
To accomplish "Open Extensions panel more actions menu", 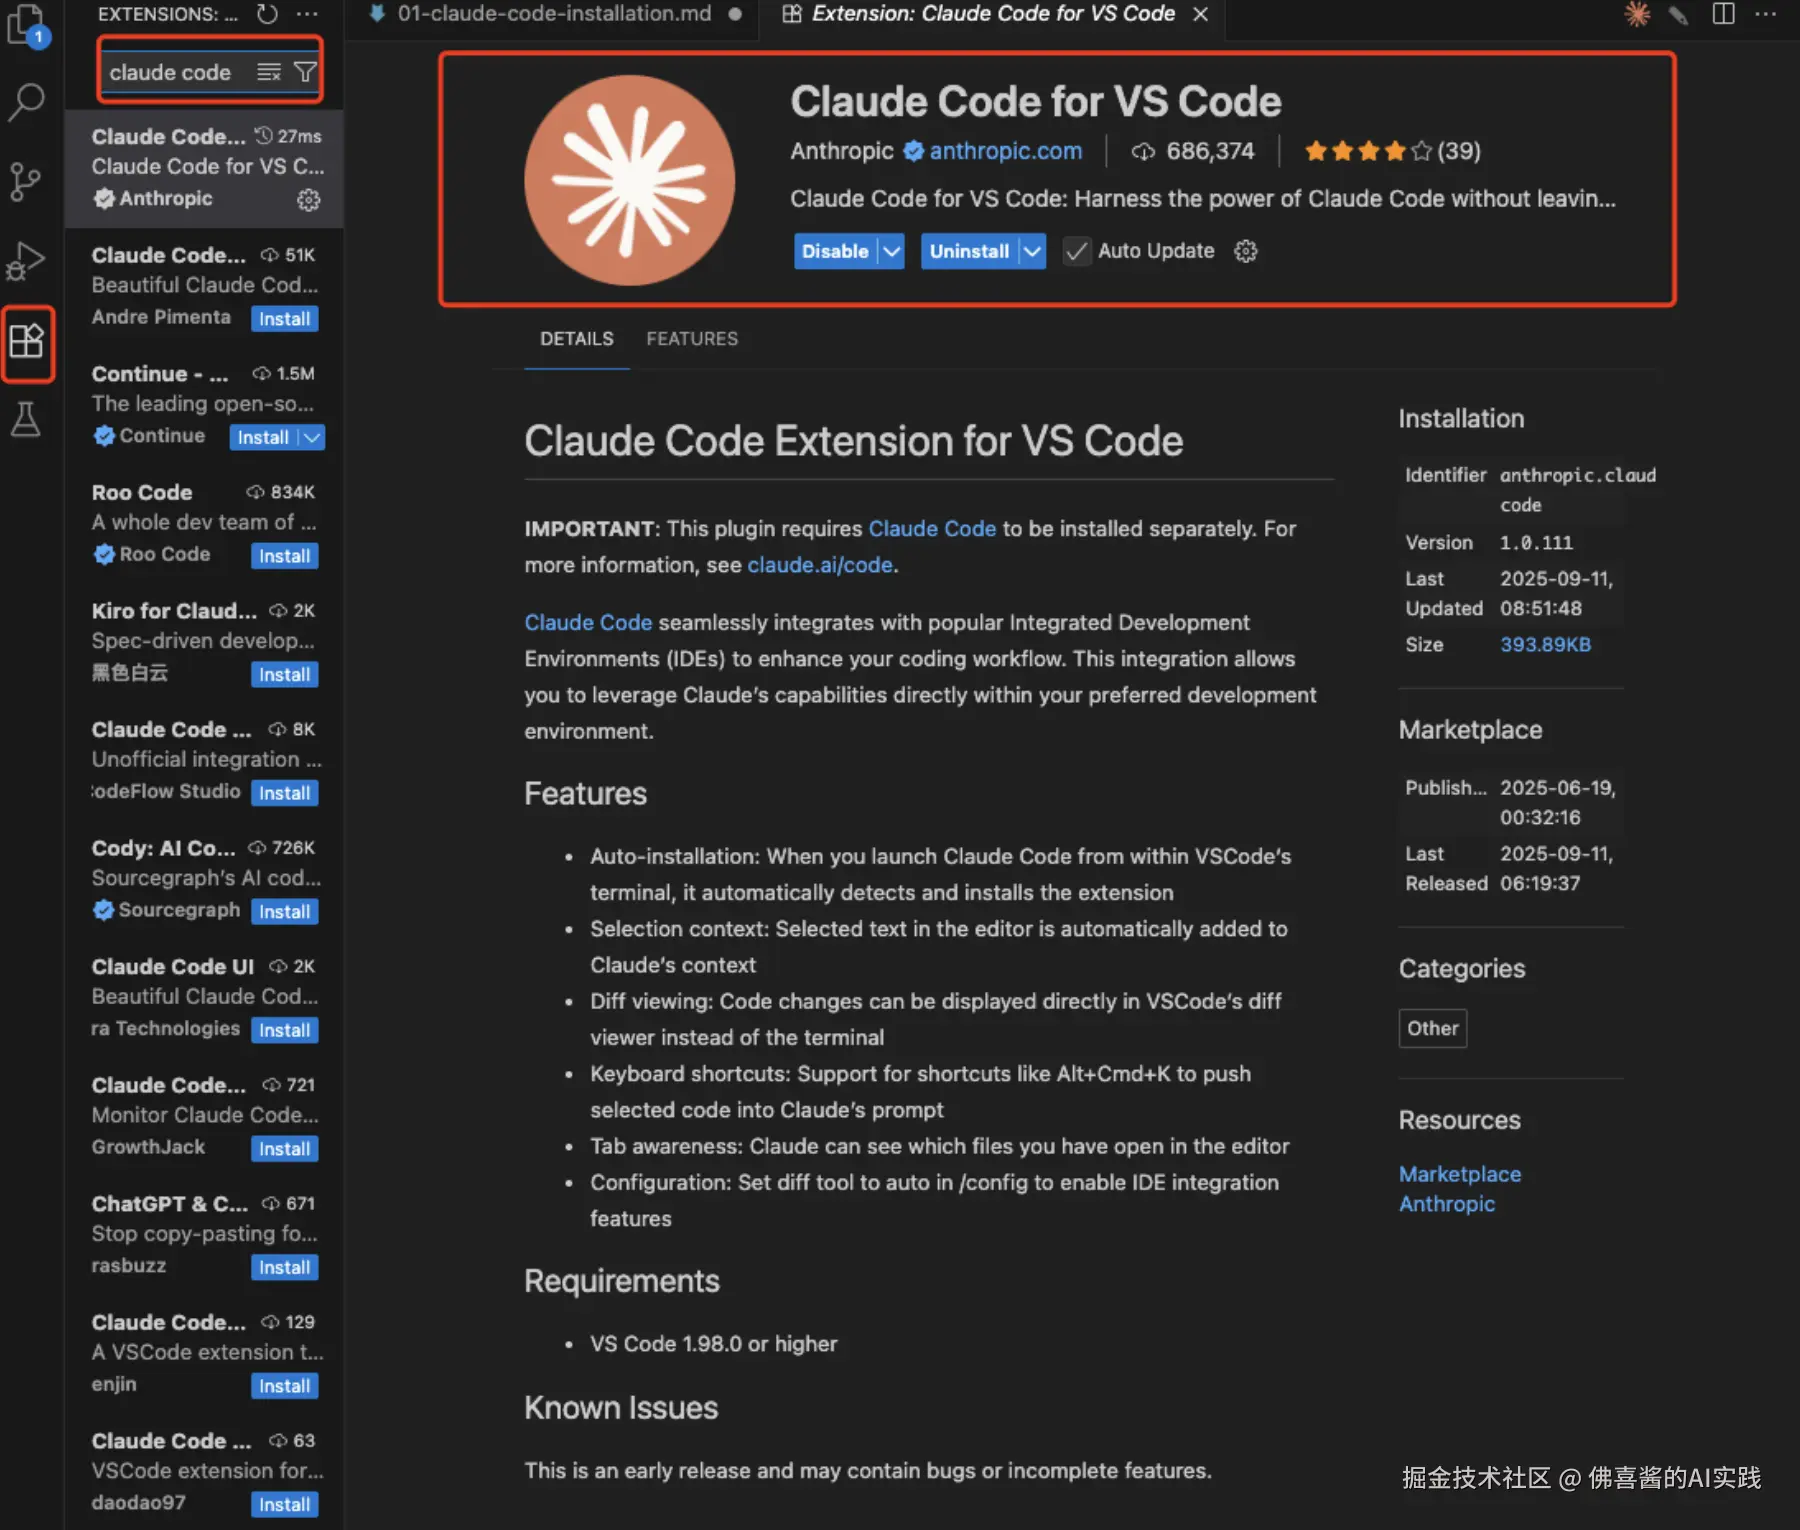I will 308,14.
